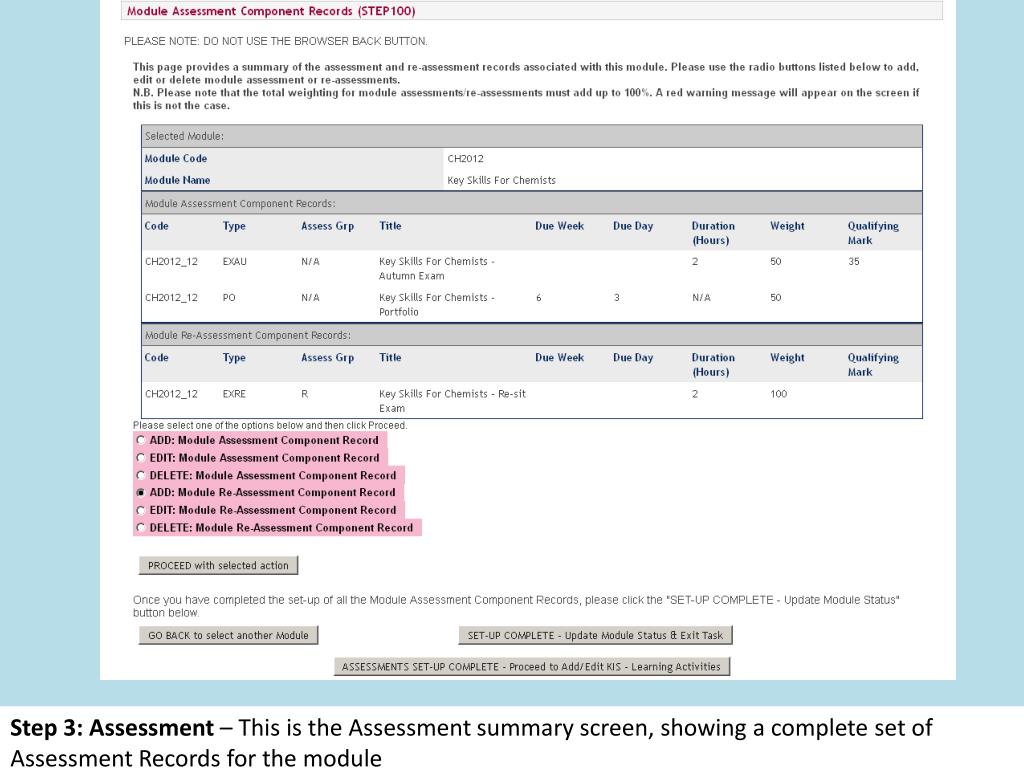Screen dimensions: 1024x768
Task: Click PROCEED with selected action button
Action: click(218, 566)
